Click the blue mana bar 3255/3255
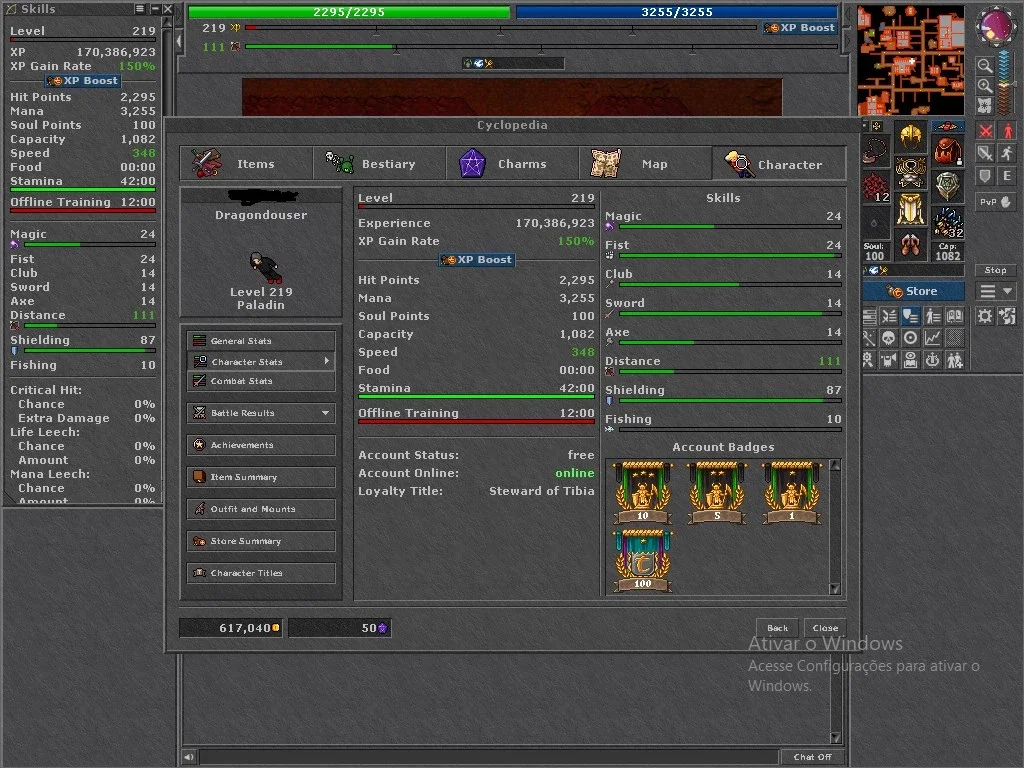 (x=677, y=12)
